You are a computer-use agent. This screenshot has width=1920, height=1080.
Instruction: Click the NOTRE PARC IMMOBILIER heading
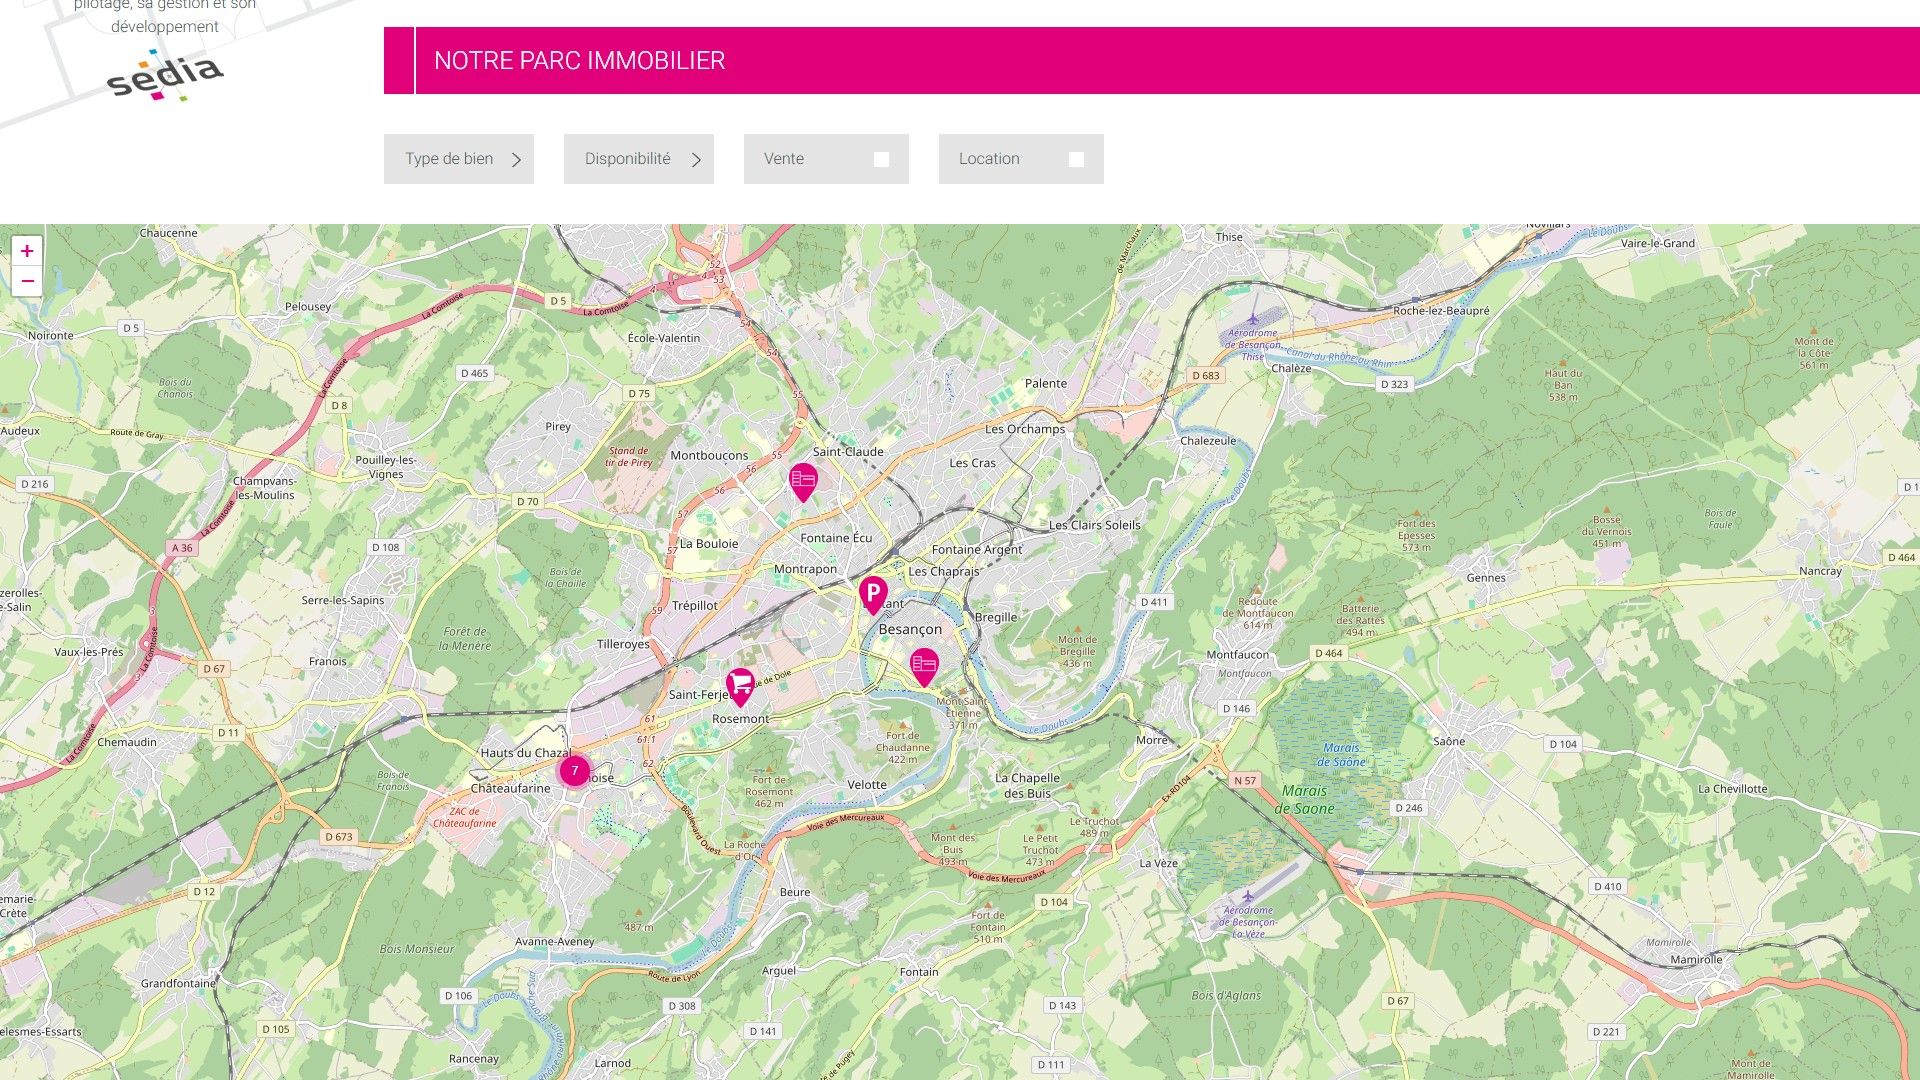[x=579, y=61]
